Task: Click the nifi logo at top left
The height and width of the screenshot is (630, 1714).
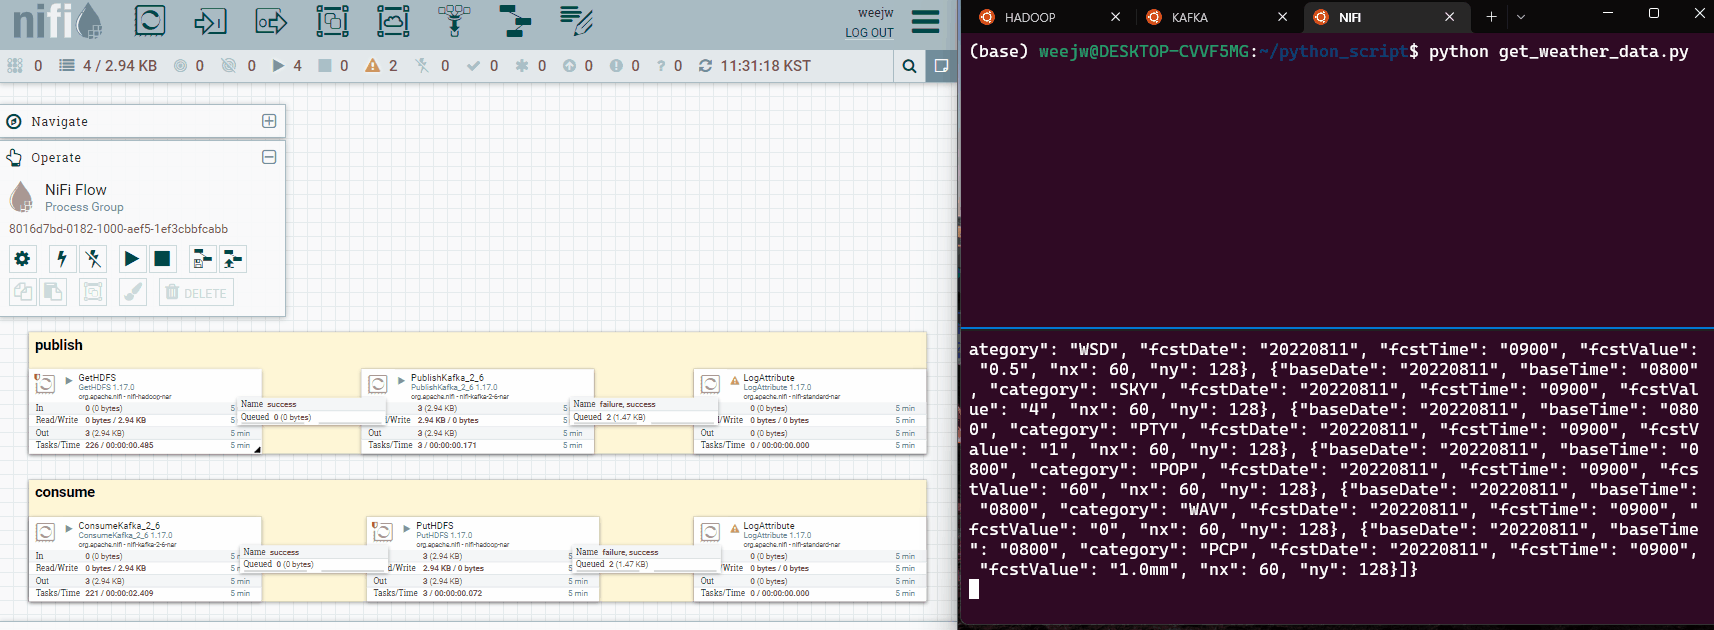Action: 57,21
